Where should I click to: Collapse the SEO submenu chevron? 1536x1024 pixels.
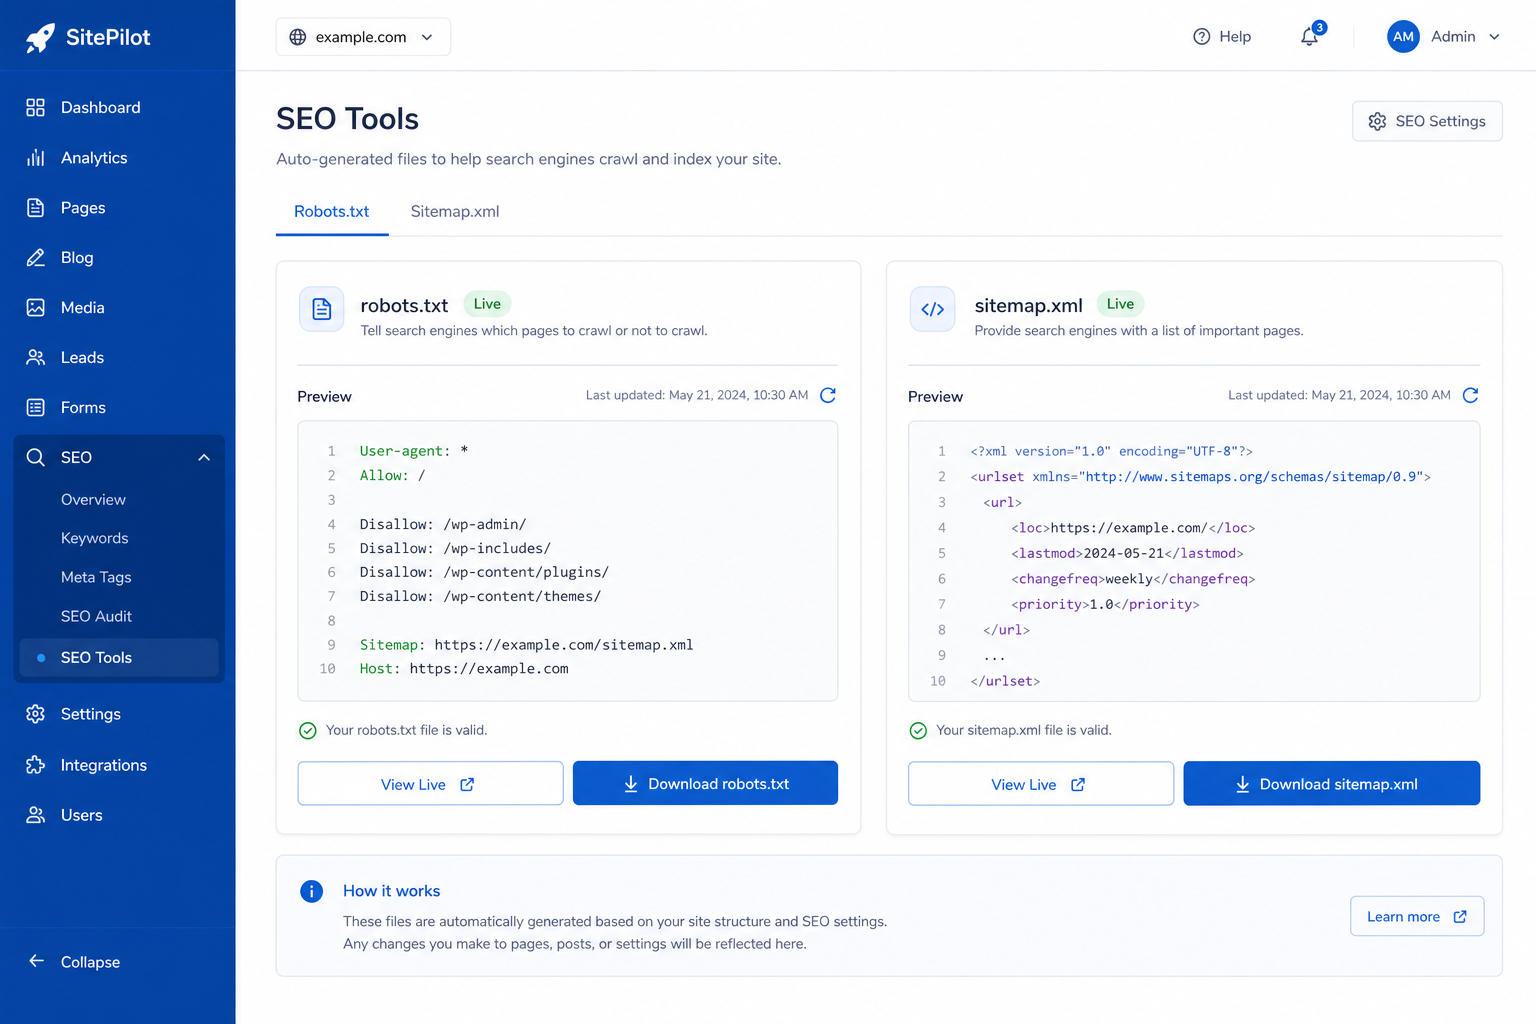click(204, 457)
